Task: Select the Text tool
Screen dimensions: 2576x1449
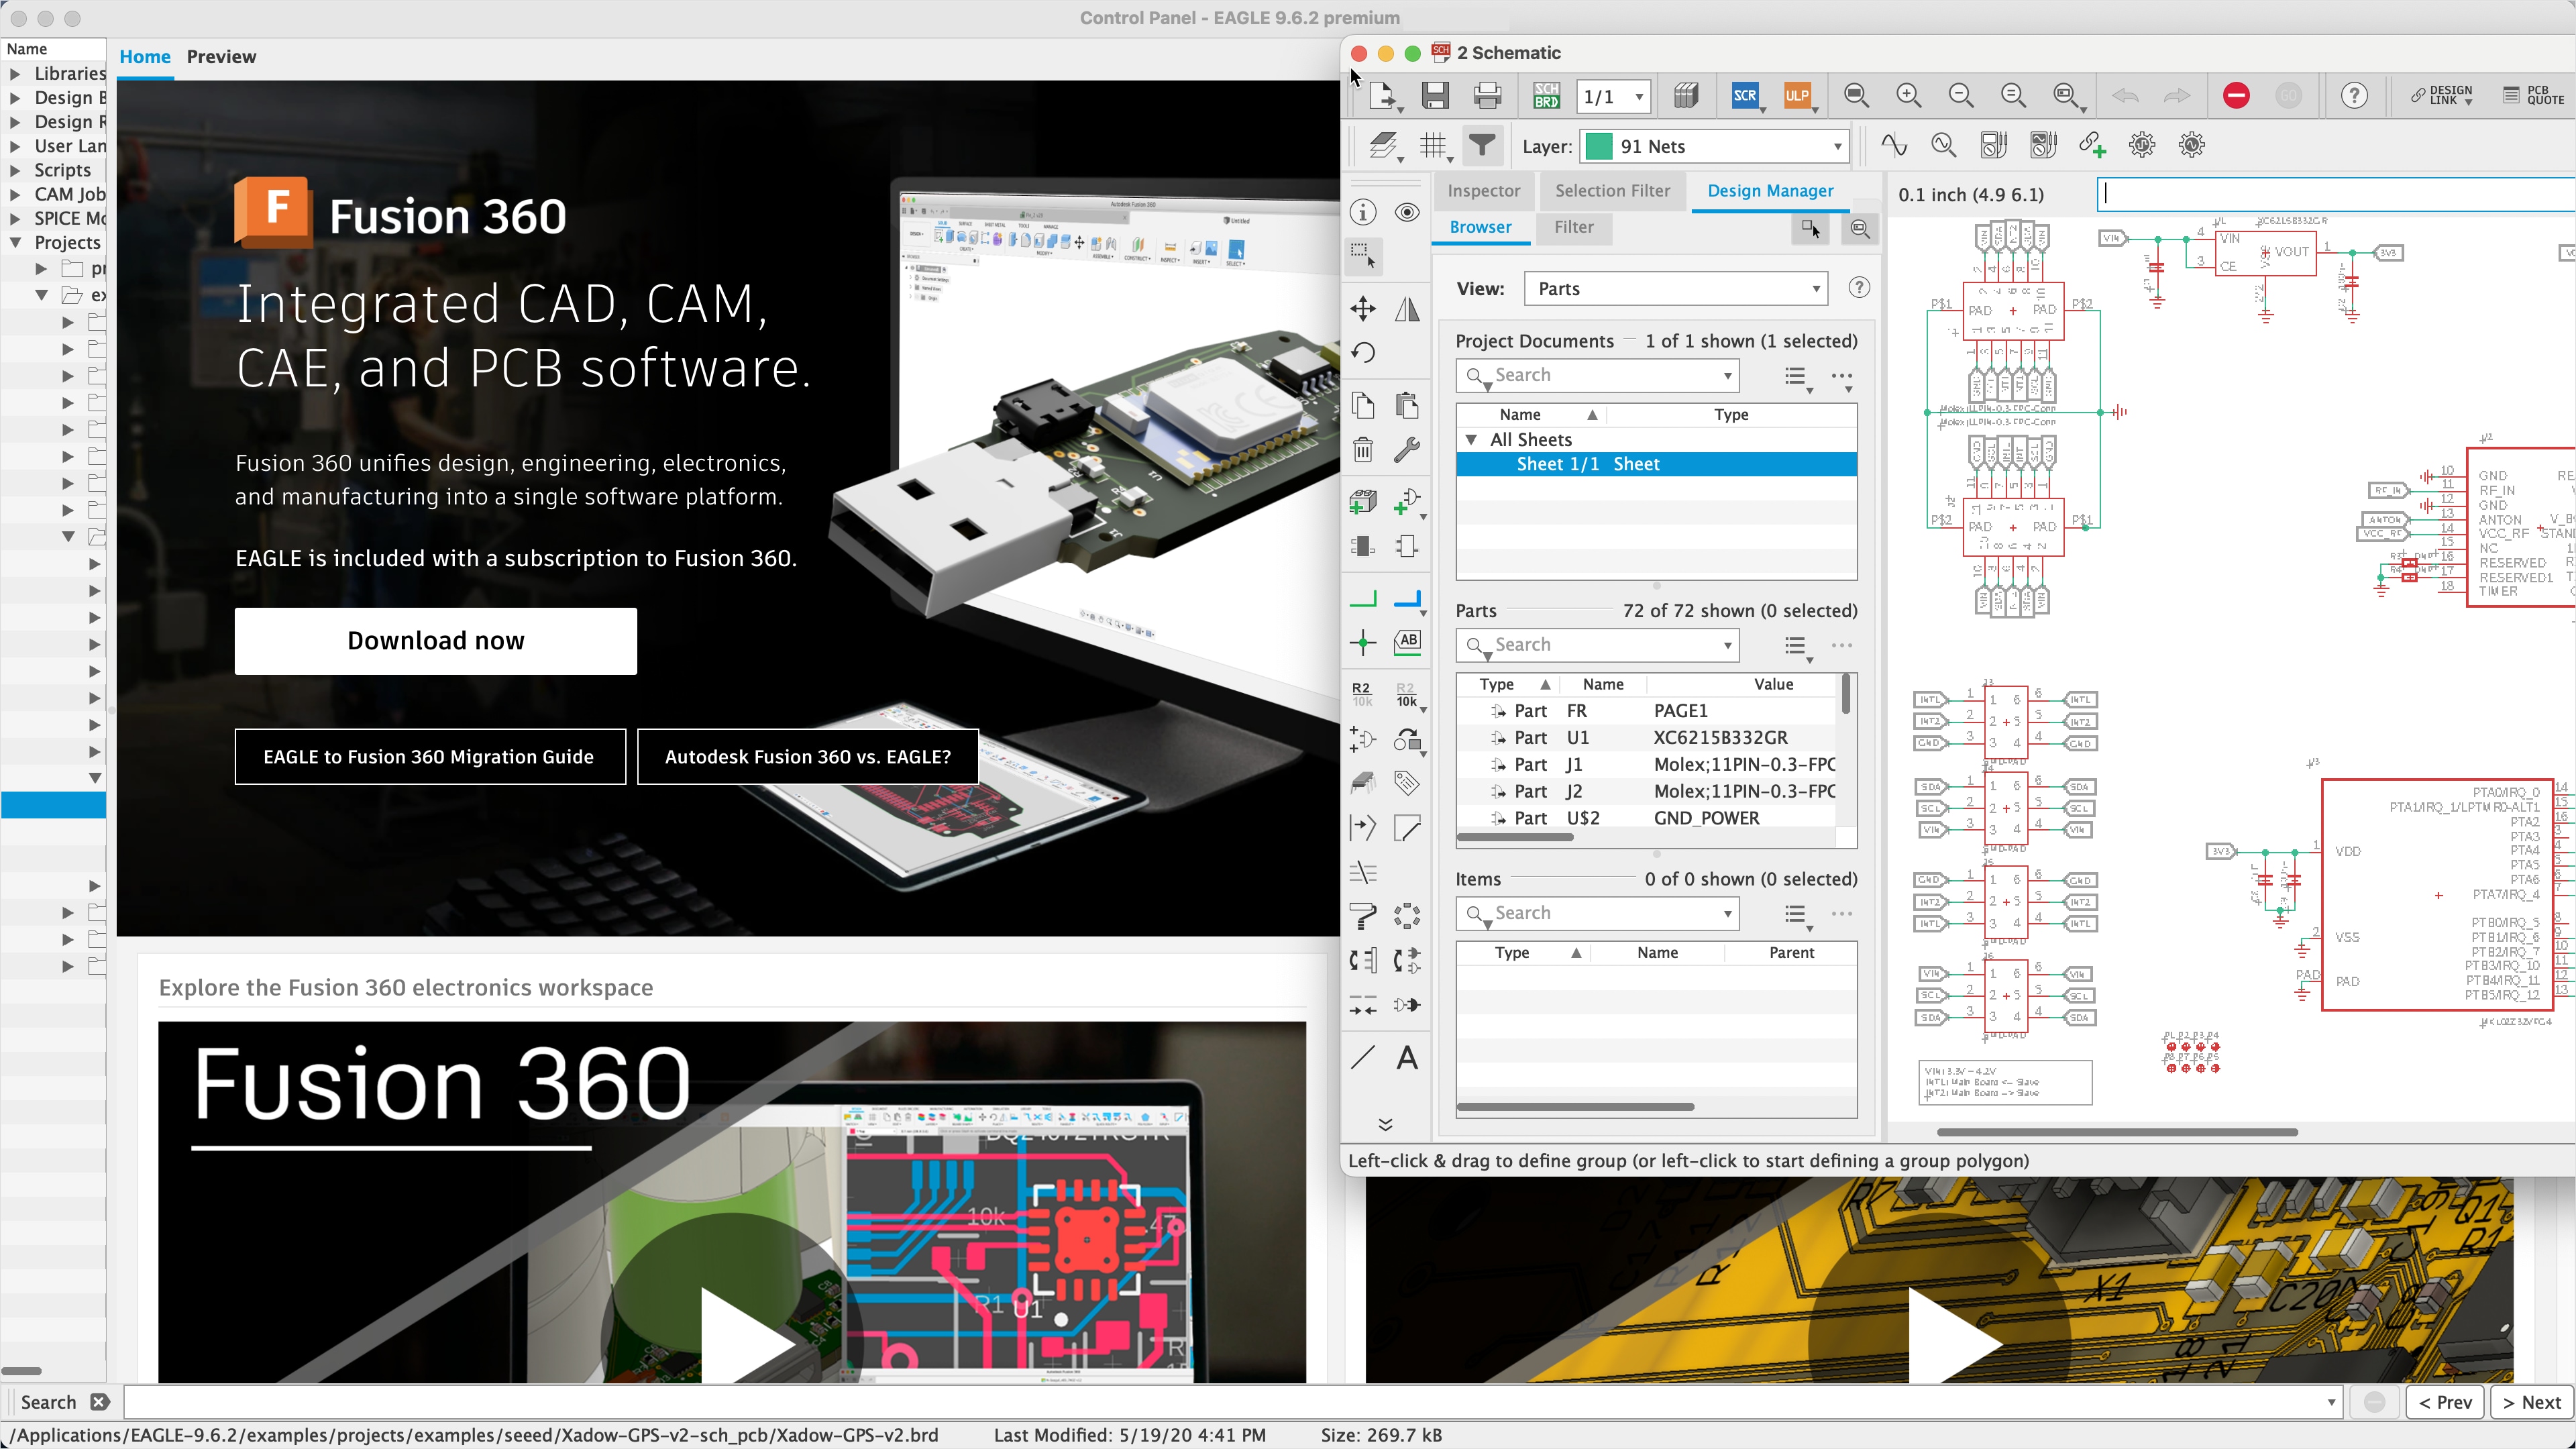Action: (x=1407, y=1058)
